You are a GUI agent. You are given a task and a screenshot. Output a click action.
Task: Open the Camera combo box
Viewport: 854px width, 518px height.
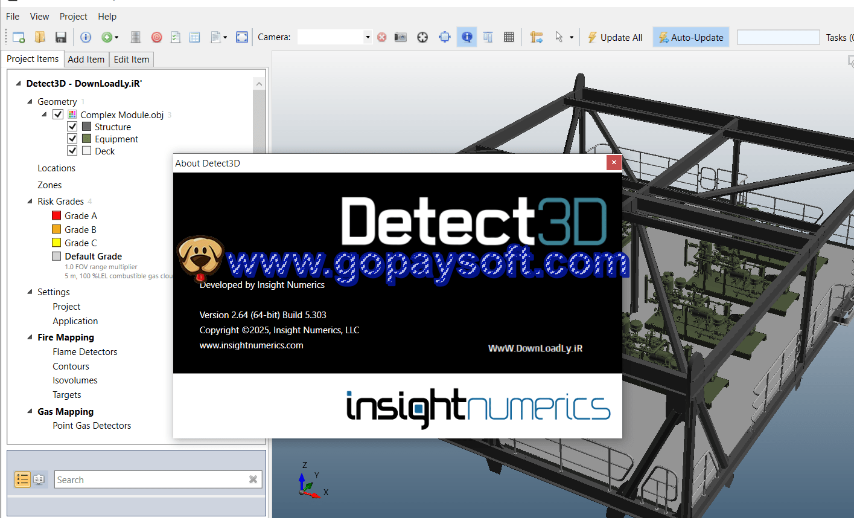click(x=335, y=37)
